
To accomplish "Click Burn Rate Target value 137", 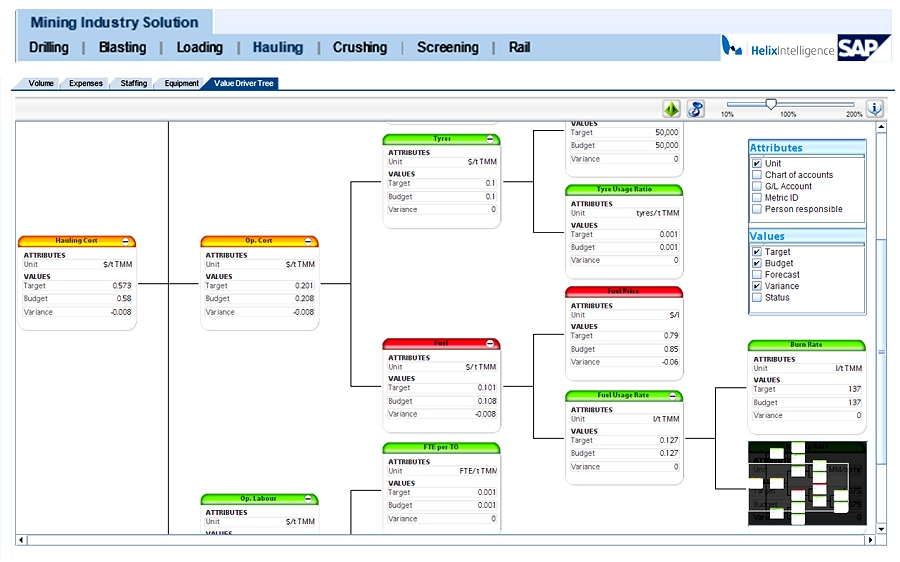I will tap(855, 389).
